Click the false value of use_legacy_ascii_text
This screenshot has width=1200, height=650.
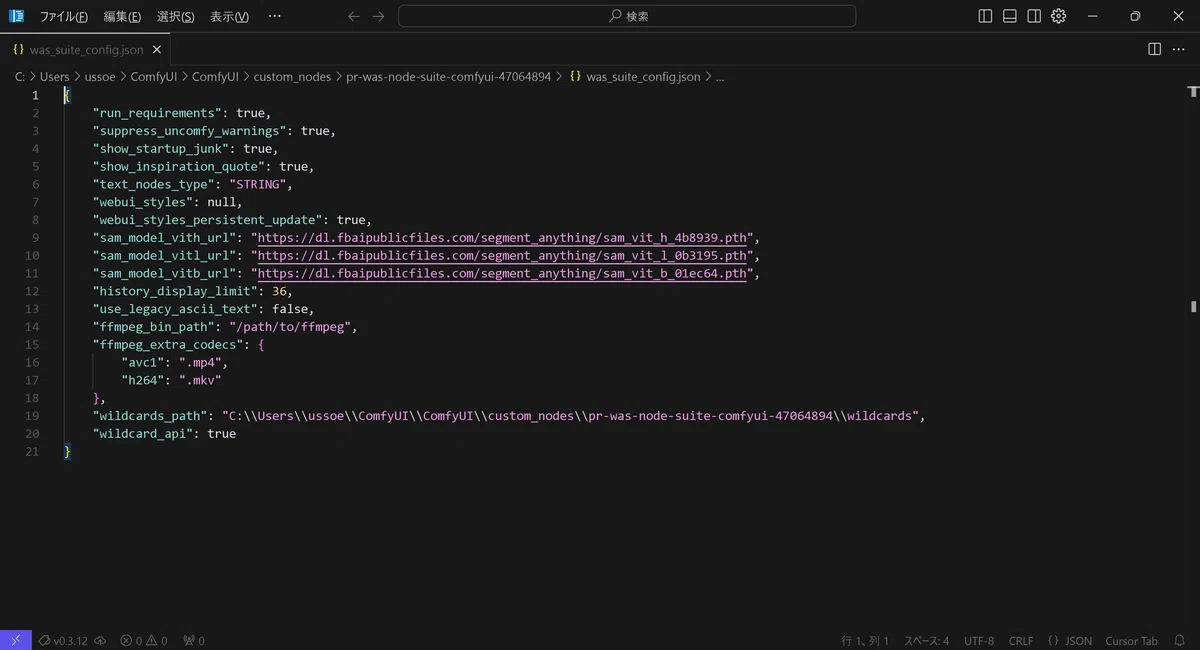coord(291,309)
